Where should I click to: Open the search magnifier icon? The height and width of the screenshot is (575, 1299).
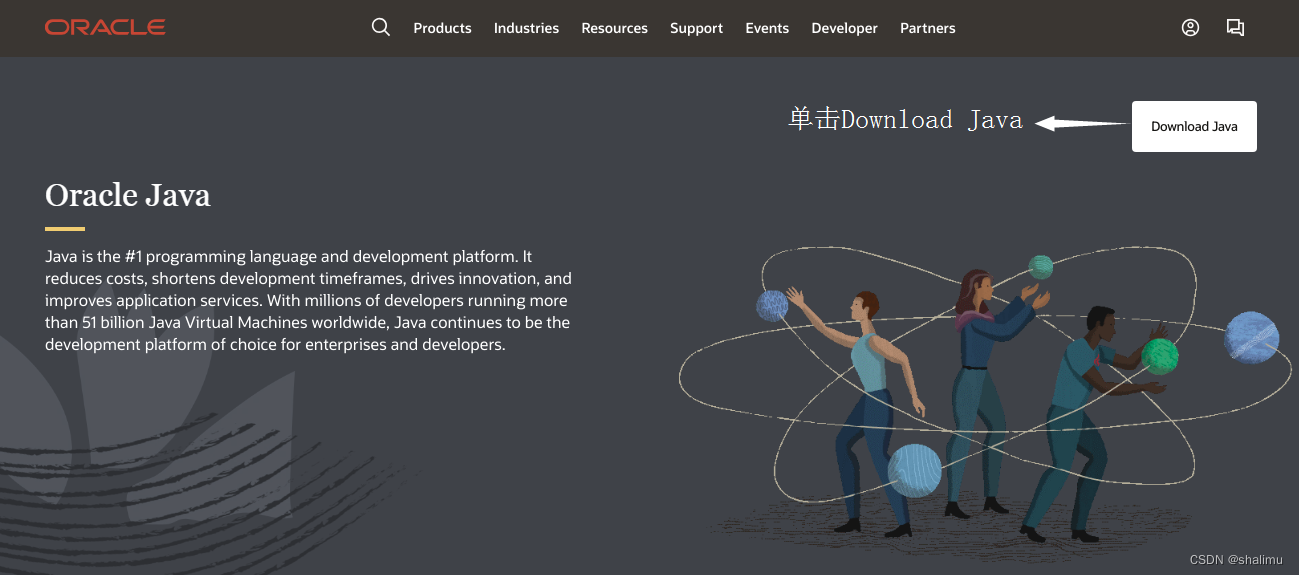[x=380, y=28]
